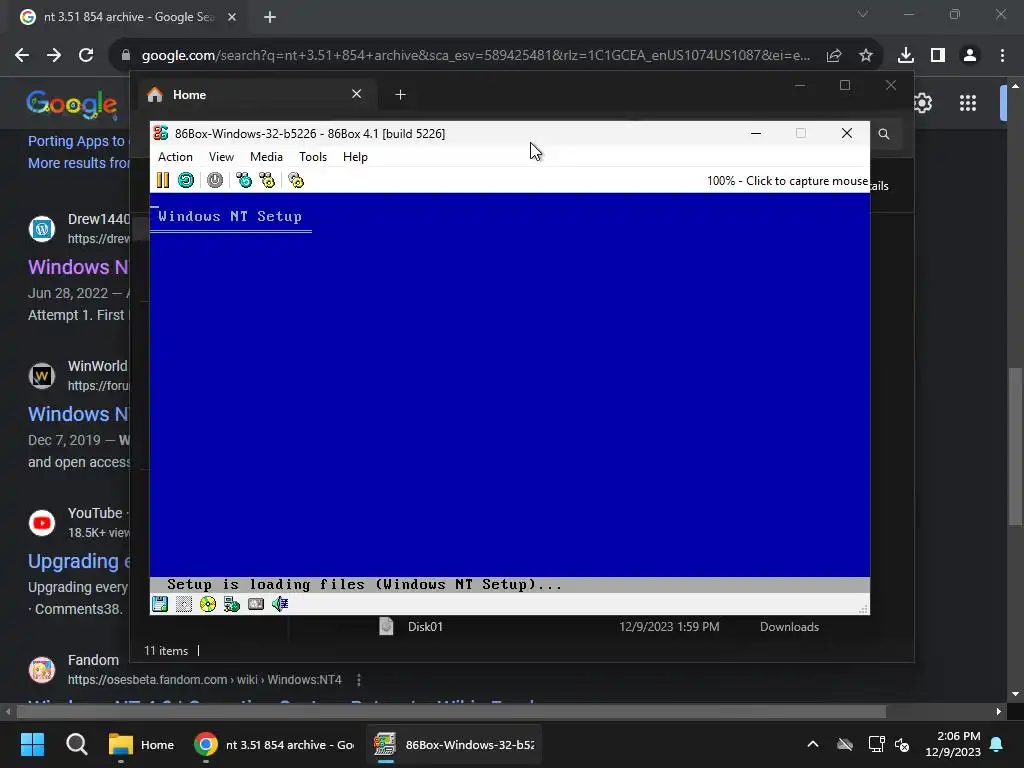Click the dimmed second floppy drive status icon
Viewport: 1024px width, 768px height.
point(184,604)
